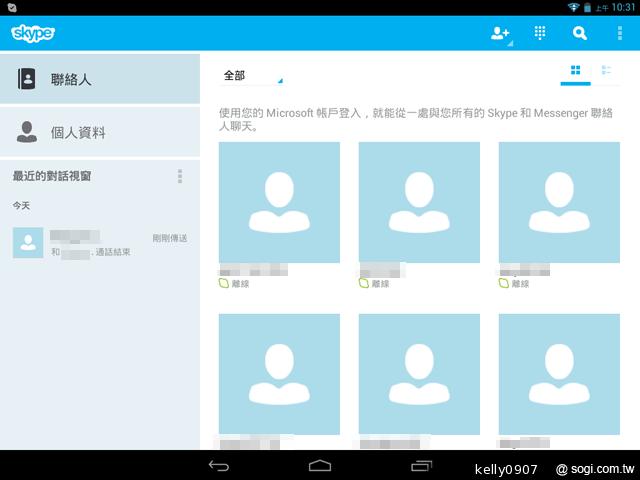Viewport: 640px width, 480px height.
Task: Open third contact avatar in bottom row
Action: point(559,374)
